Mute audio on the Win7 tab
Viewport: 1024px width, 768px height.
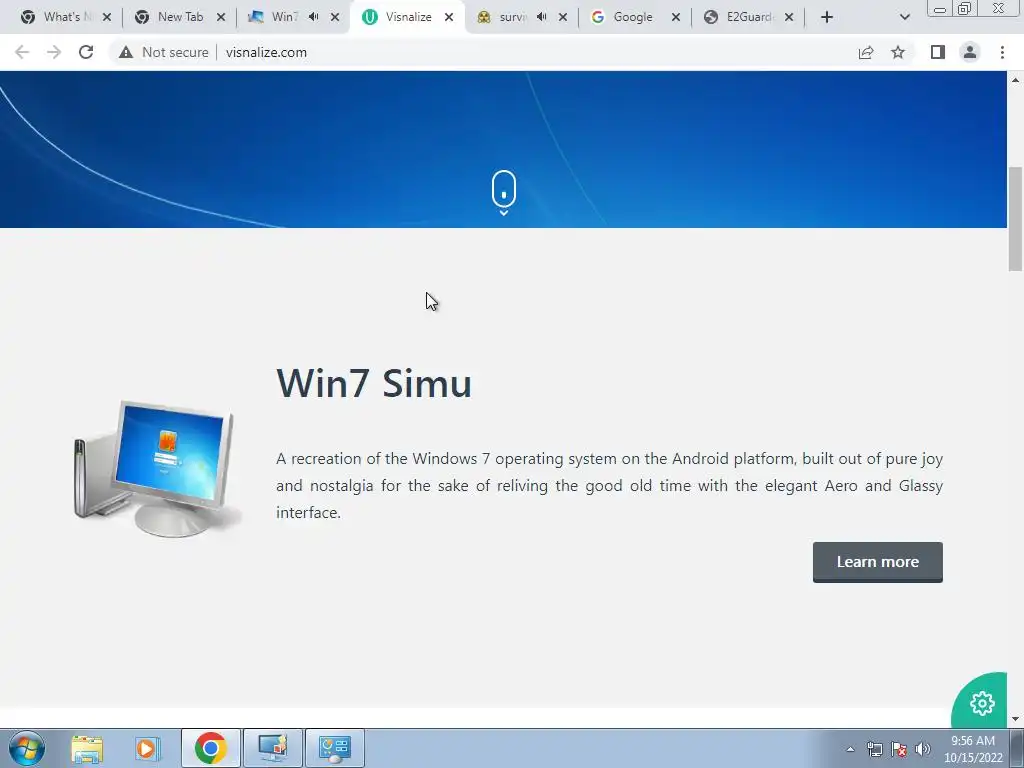pos(313,17)
